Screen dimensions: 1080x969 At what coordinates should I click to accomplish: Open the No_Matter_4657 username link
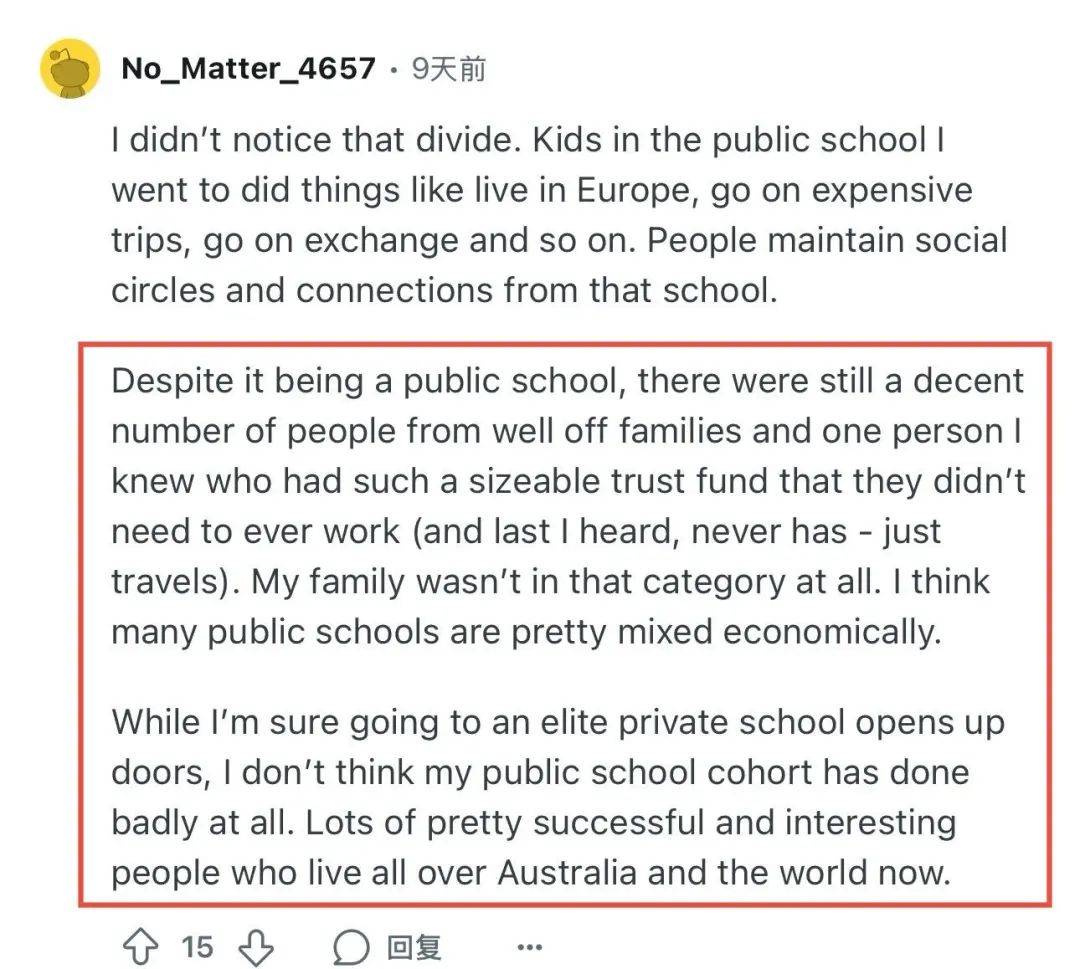248,68
